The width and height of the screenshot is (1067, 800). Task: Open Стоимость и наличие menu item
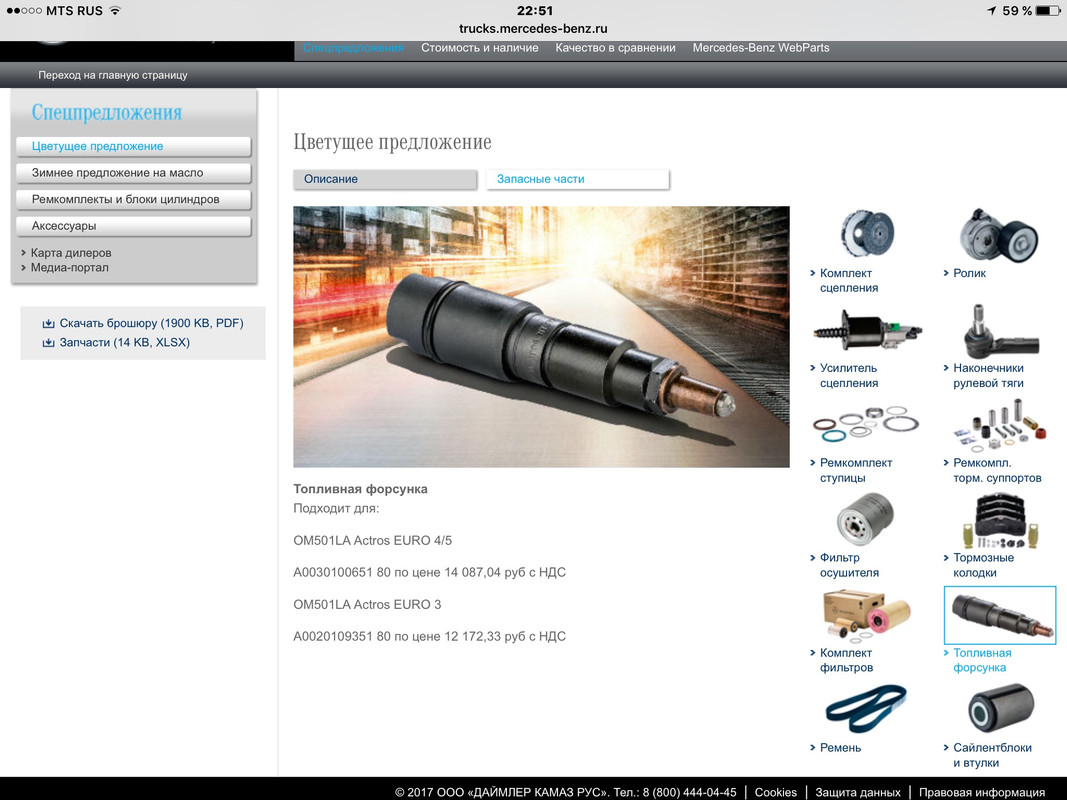coord(480,48)
